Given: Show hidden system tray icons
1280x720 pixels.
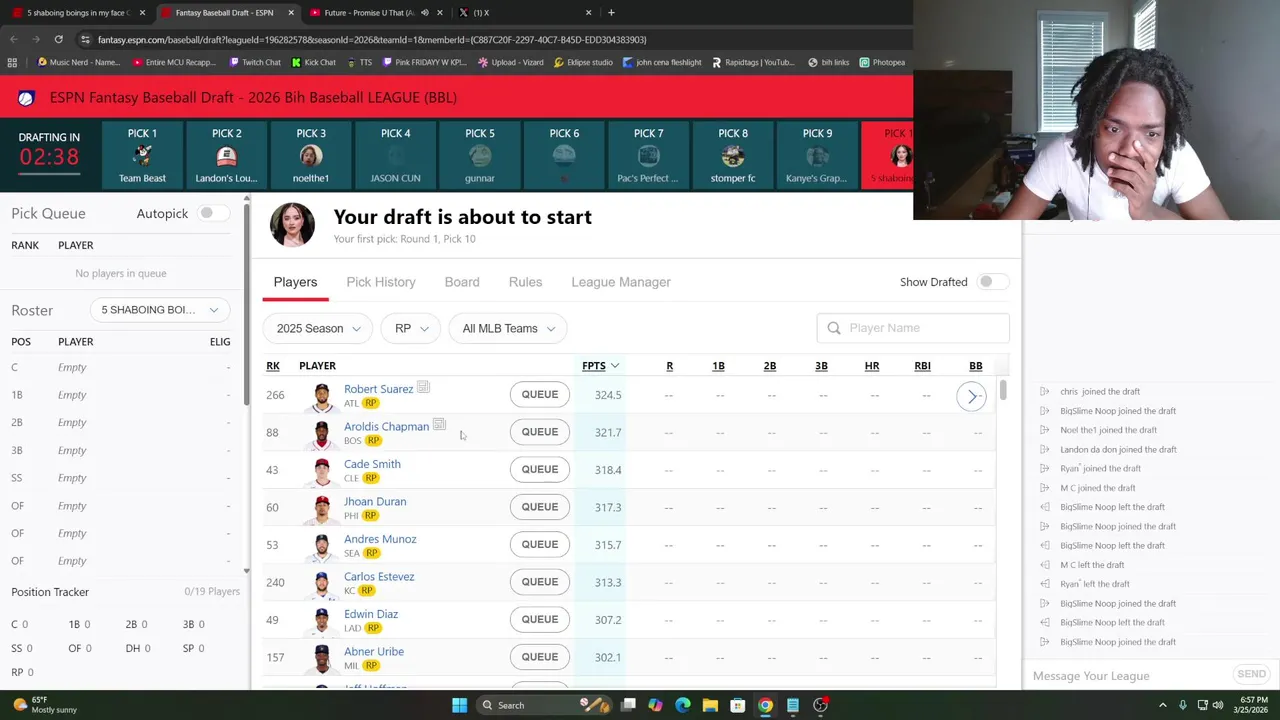Looking at the screenshot, I should (x=1162, y=705).
